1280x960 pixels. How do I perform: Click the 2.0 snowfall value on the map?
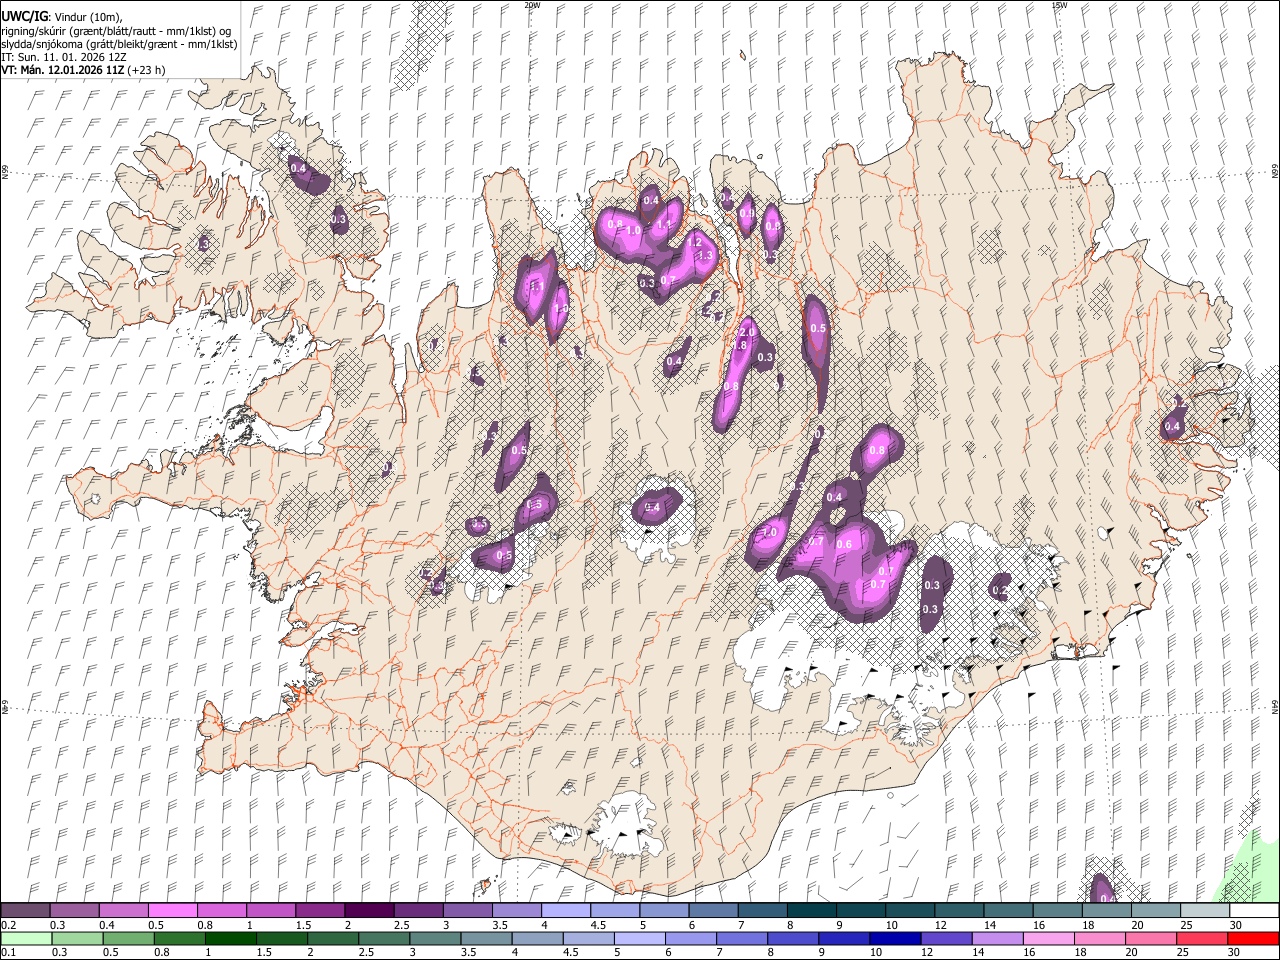[x=746, y=332]
